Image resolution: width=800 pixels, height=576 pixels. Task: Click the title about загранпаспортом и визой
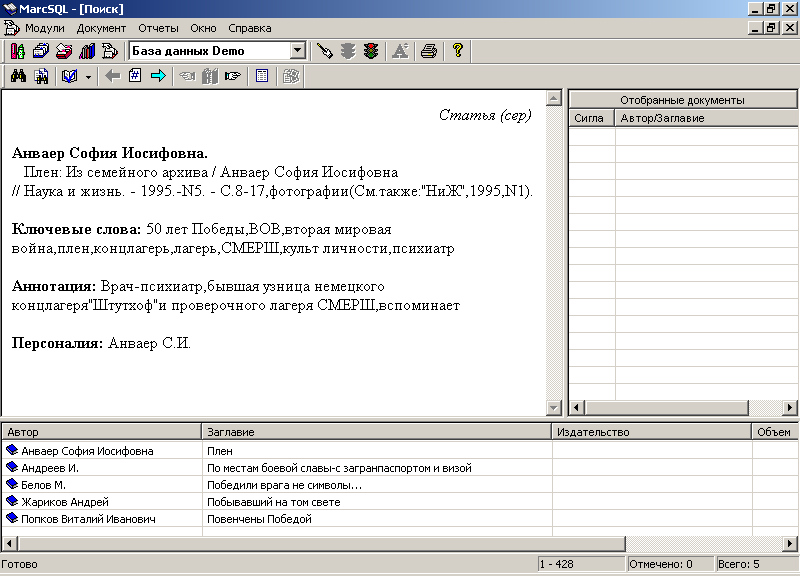click(339, 468)
